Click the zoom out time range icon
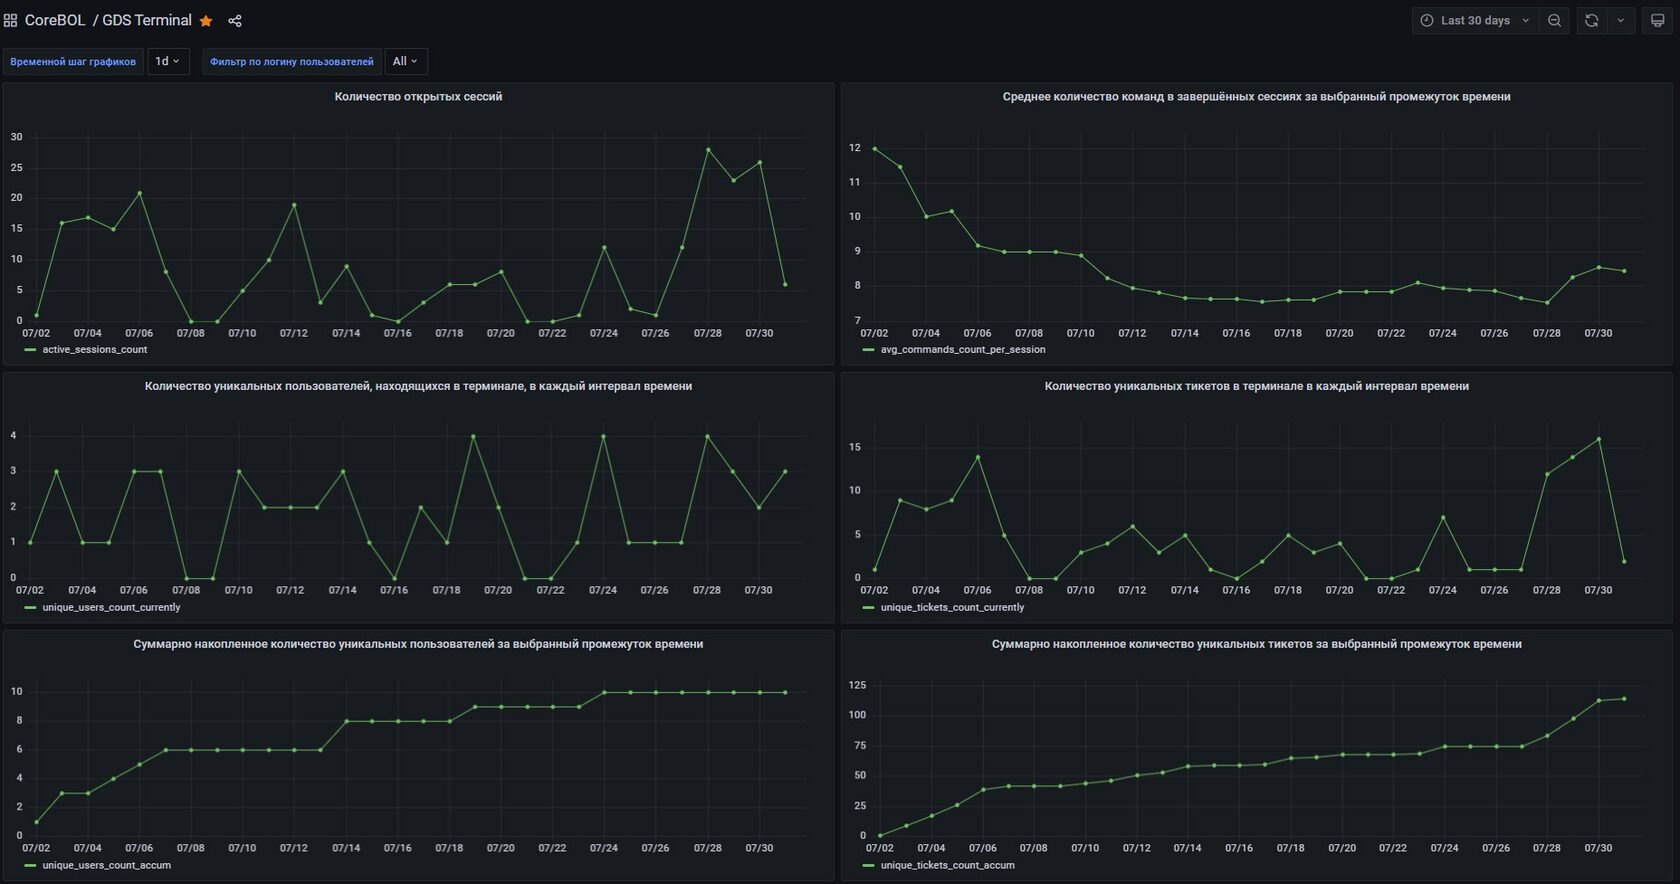 pyautogui.click(x=1554, y=21)
